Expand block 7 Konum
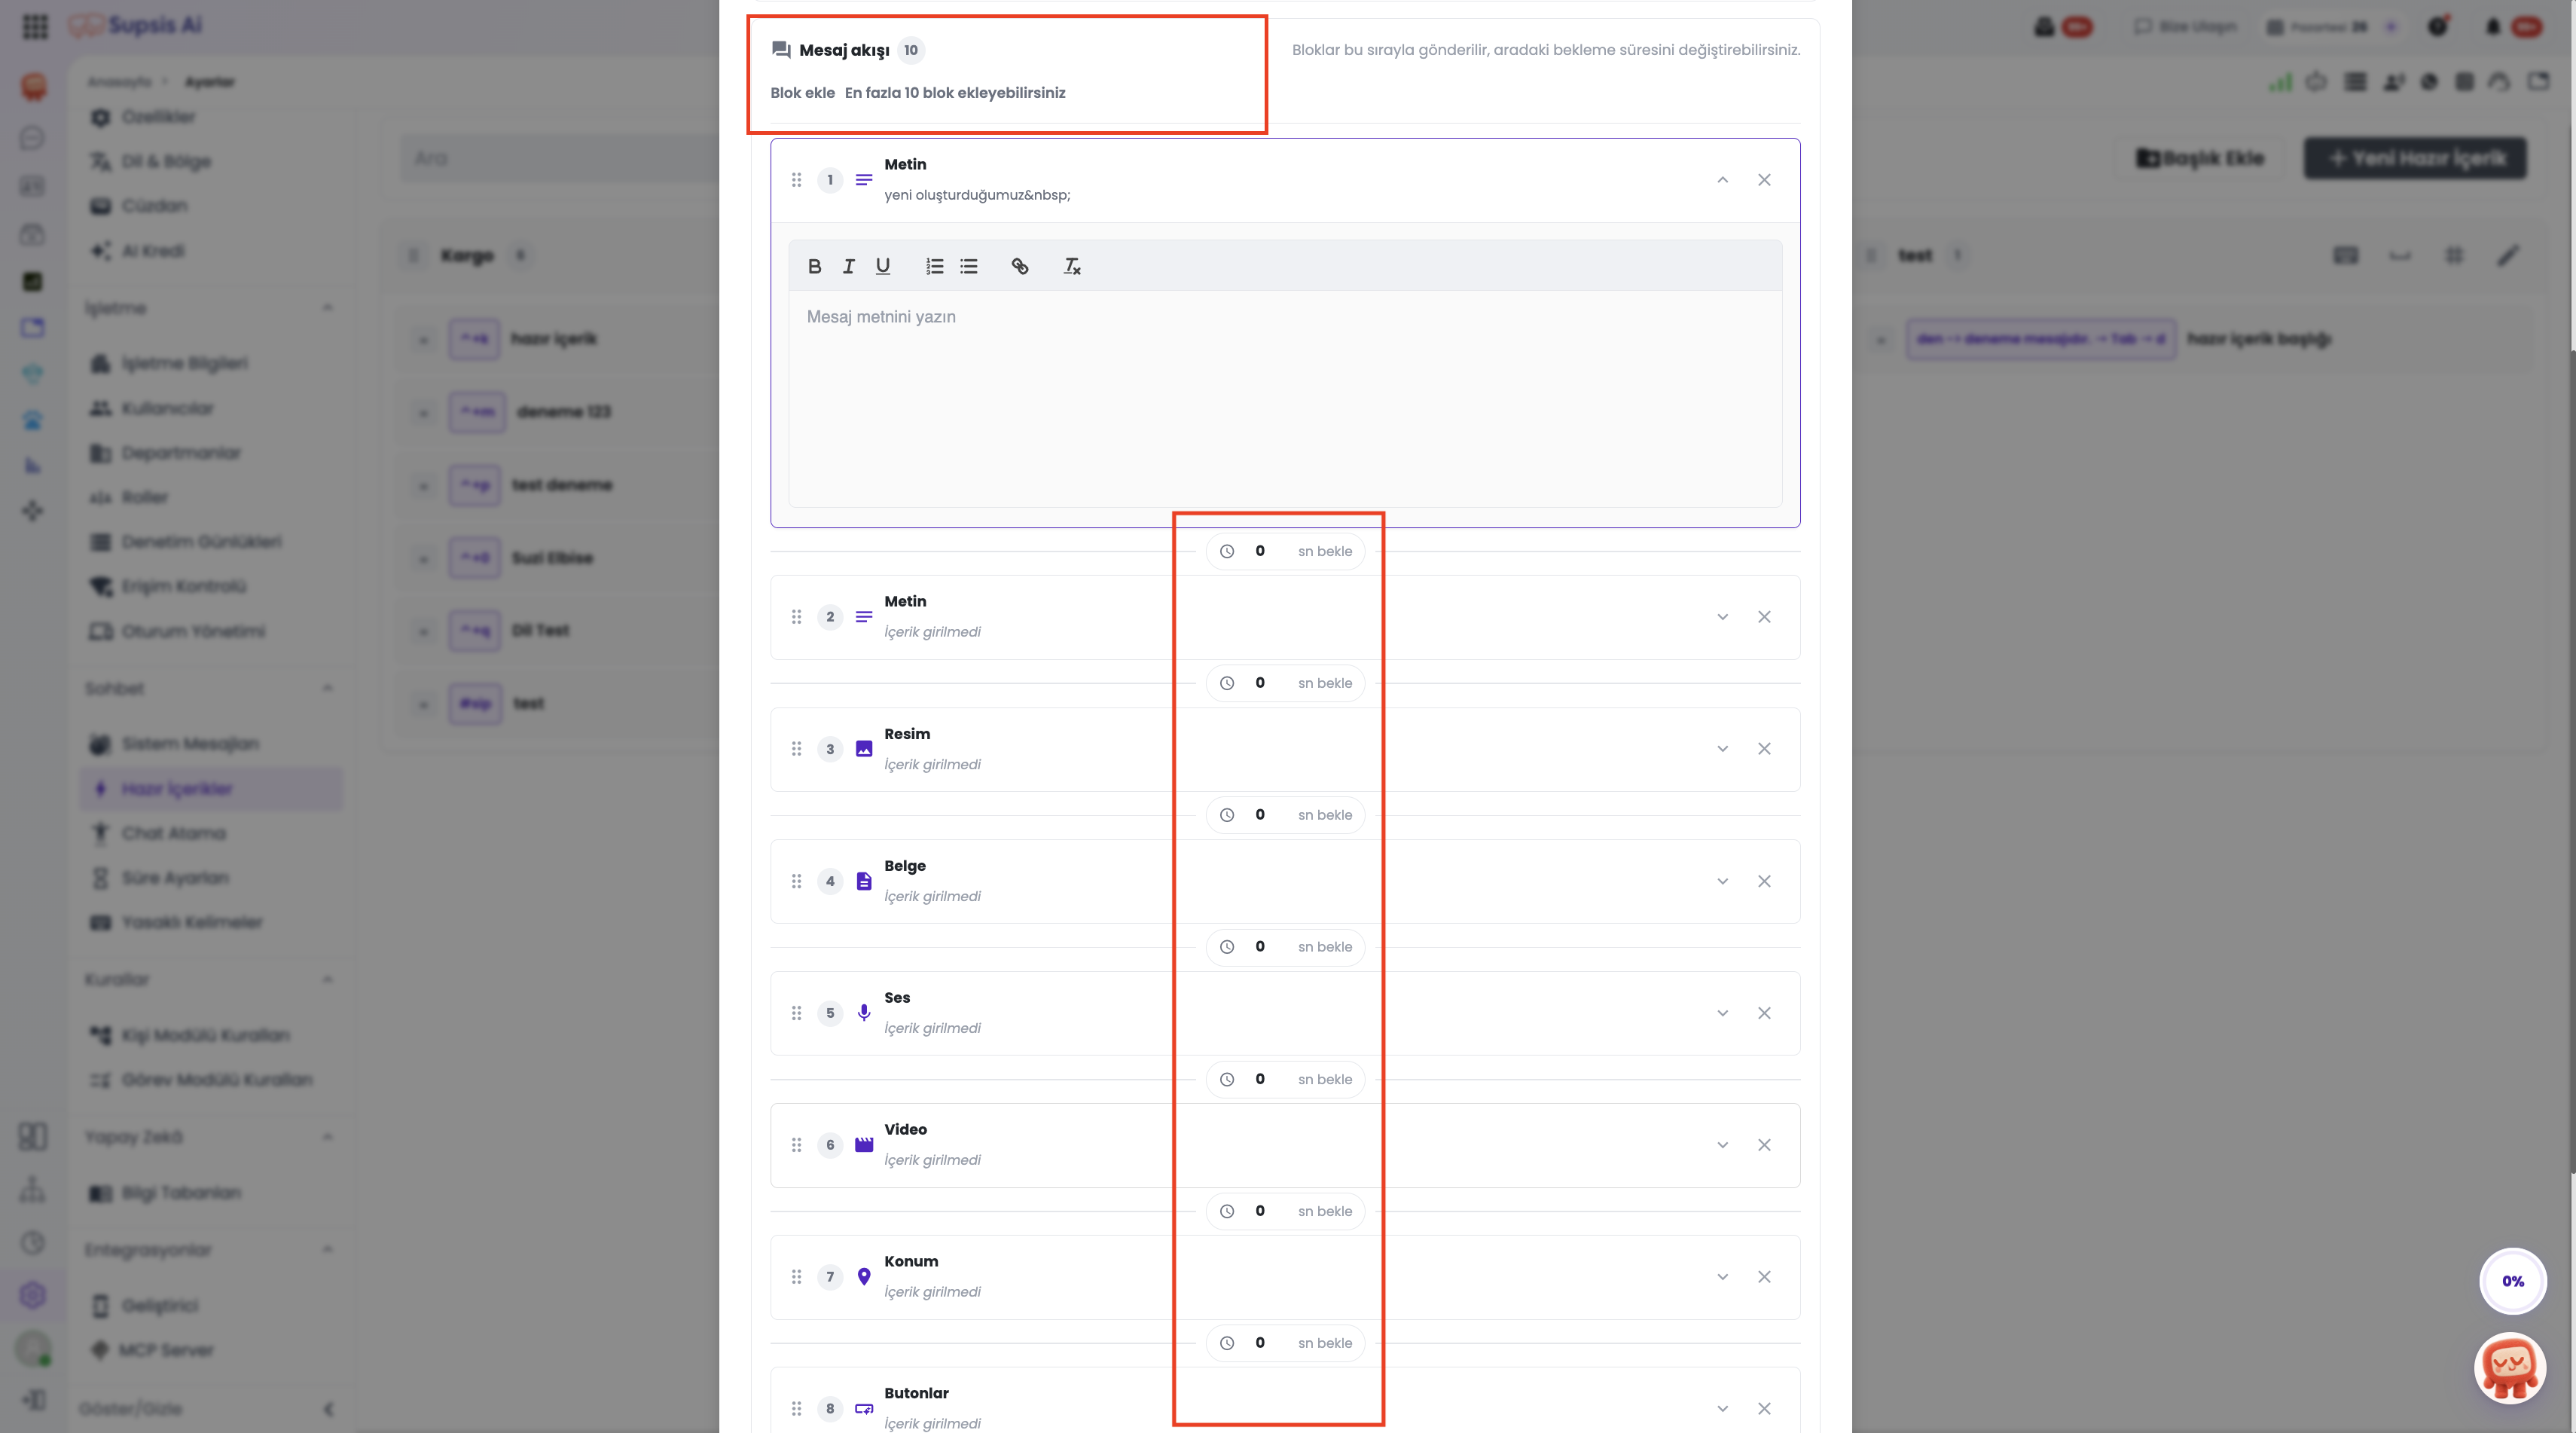The height and width of the screenshot is (1433, 2576). click(1722, 1277)
